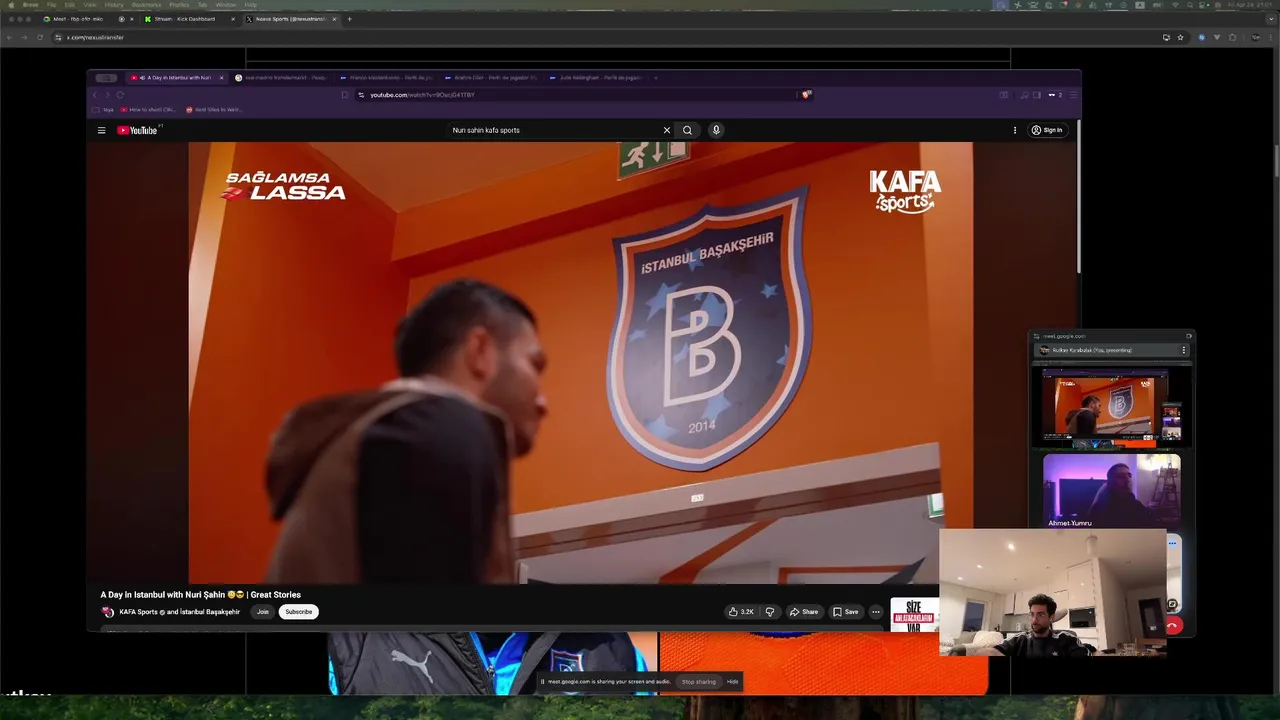The width and height of the screenshot is (1280, 720).
Task: Open the Bookmarks menu in macOS menu bar
Action: click(x=146, y=5)
